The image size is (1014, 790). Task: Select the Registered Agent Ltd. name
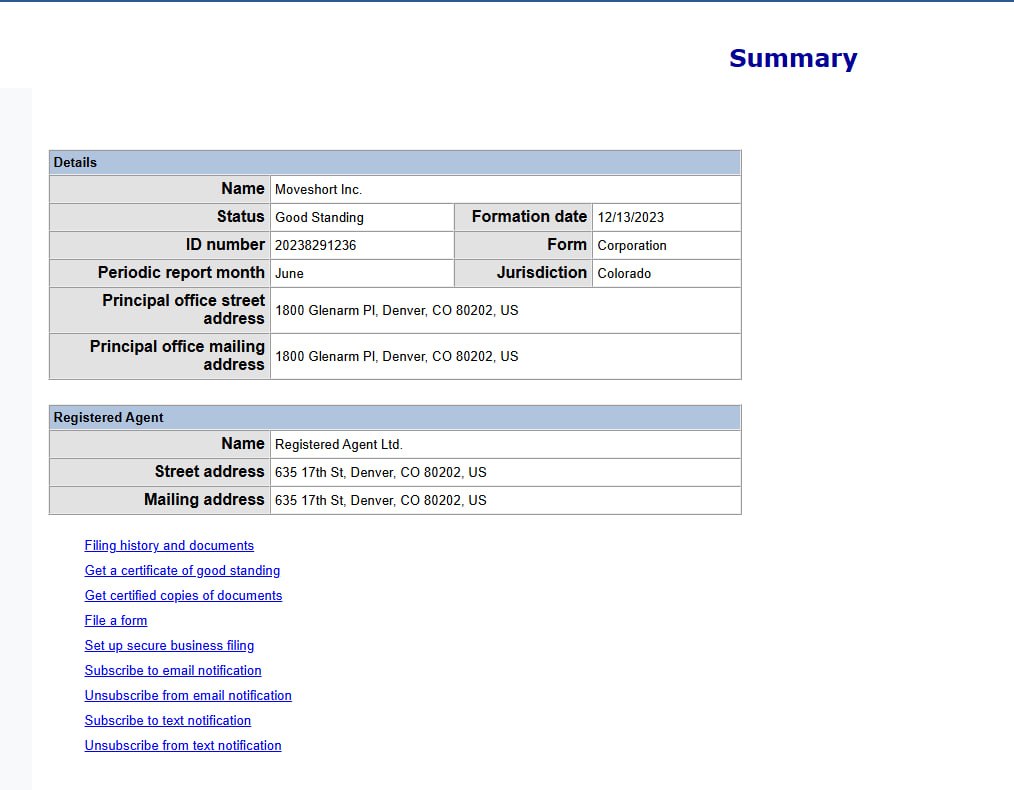(339, 445)
